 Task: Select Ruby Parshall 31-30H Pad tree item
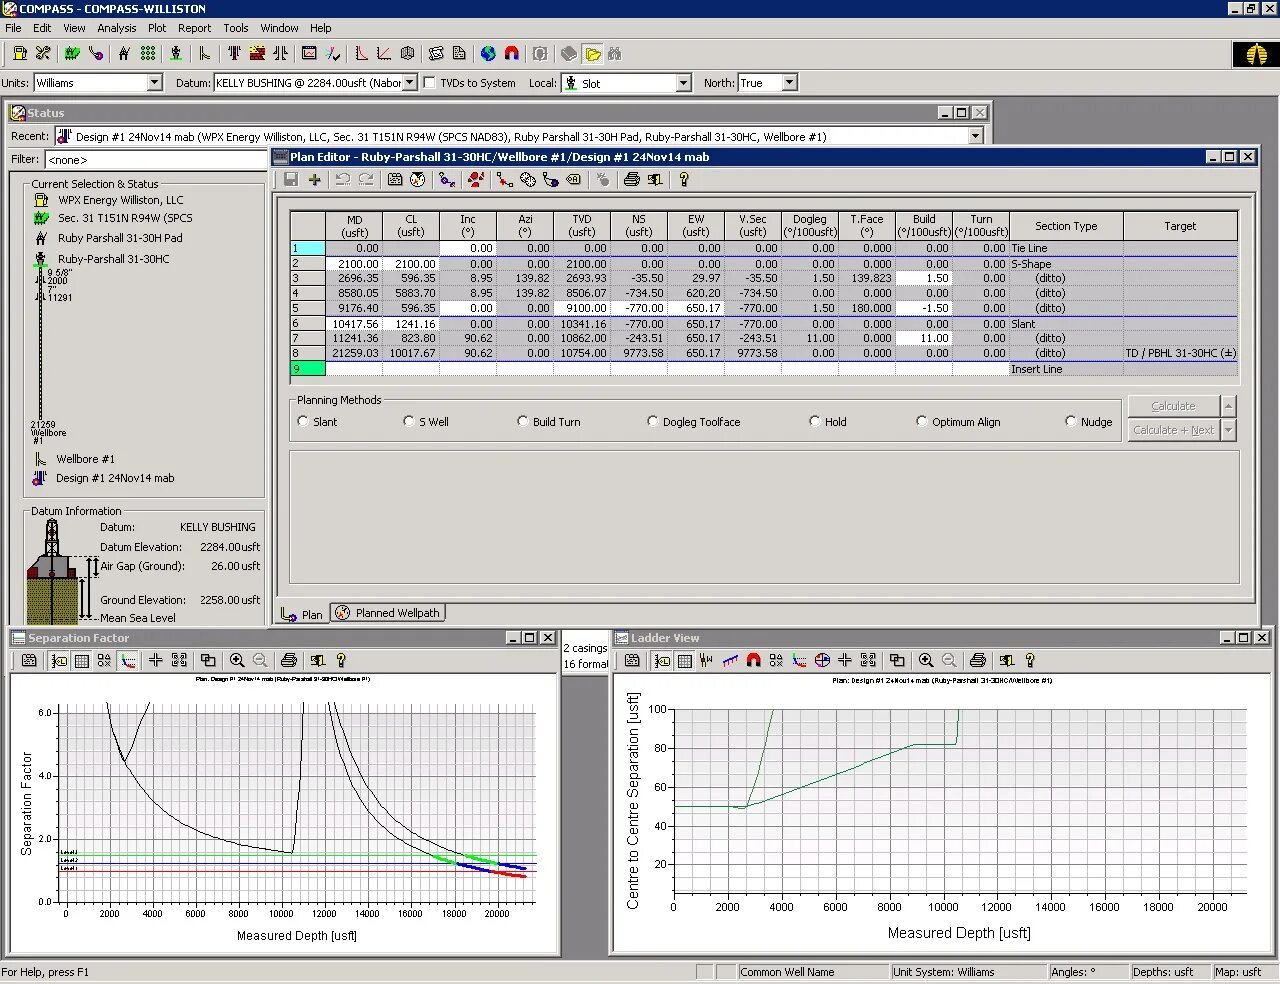click(x=120, y=238)
